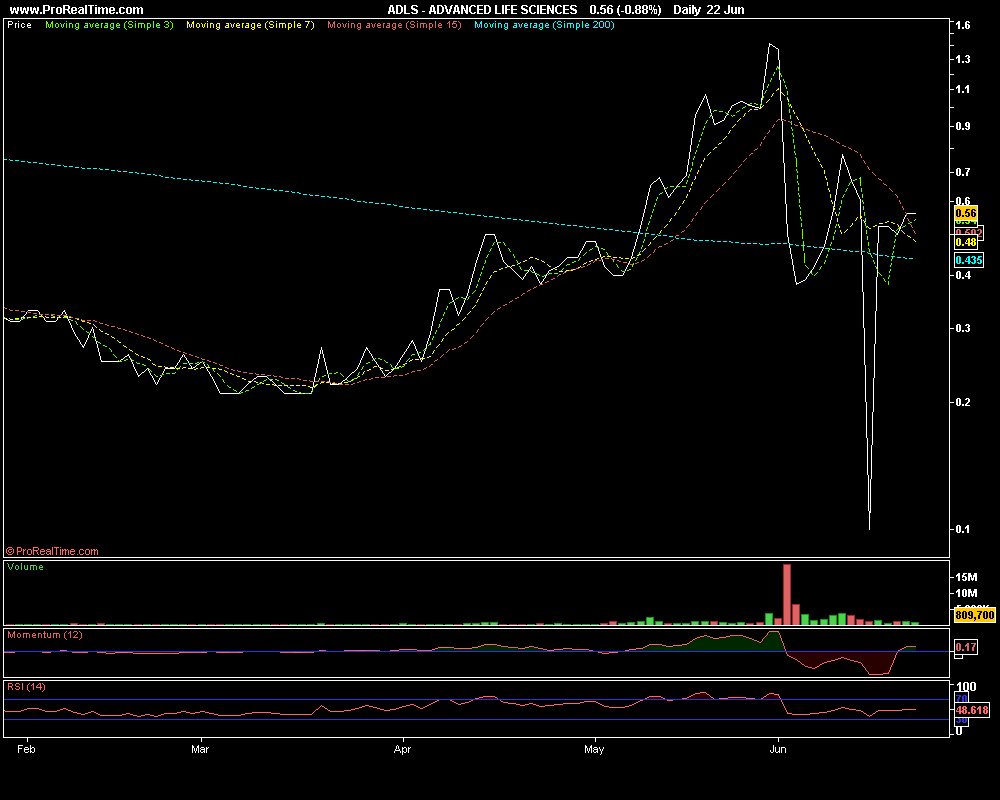Click the 100 RSI axis label
1000x800 pixels.
click(966, 687)
